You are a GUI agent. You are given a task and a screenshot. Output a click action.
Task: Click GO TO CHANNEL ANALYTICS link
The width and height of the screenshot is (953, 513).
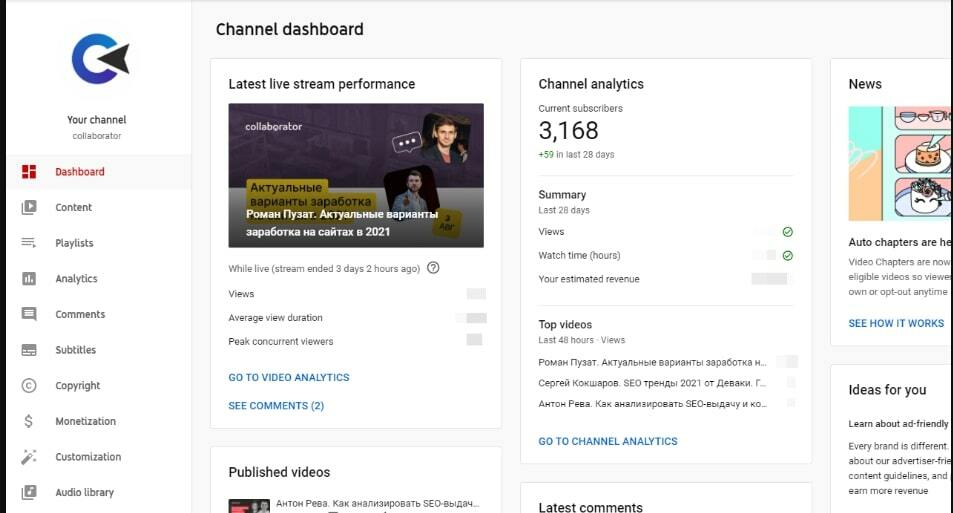tap(608, 441)
